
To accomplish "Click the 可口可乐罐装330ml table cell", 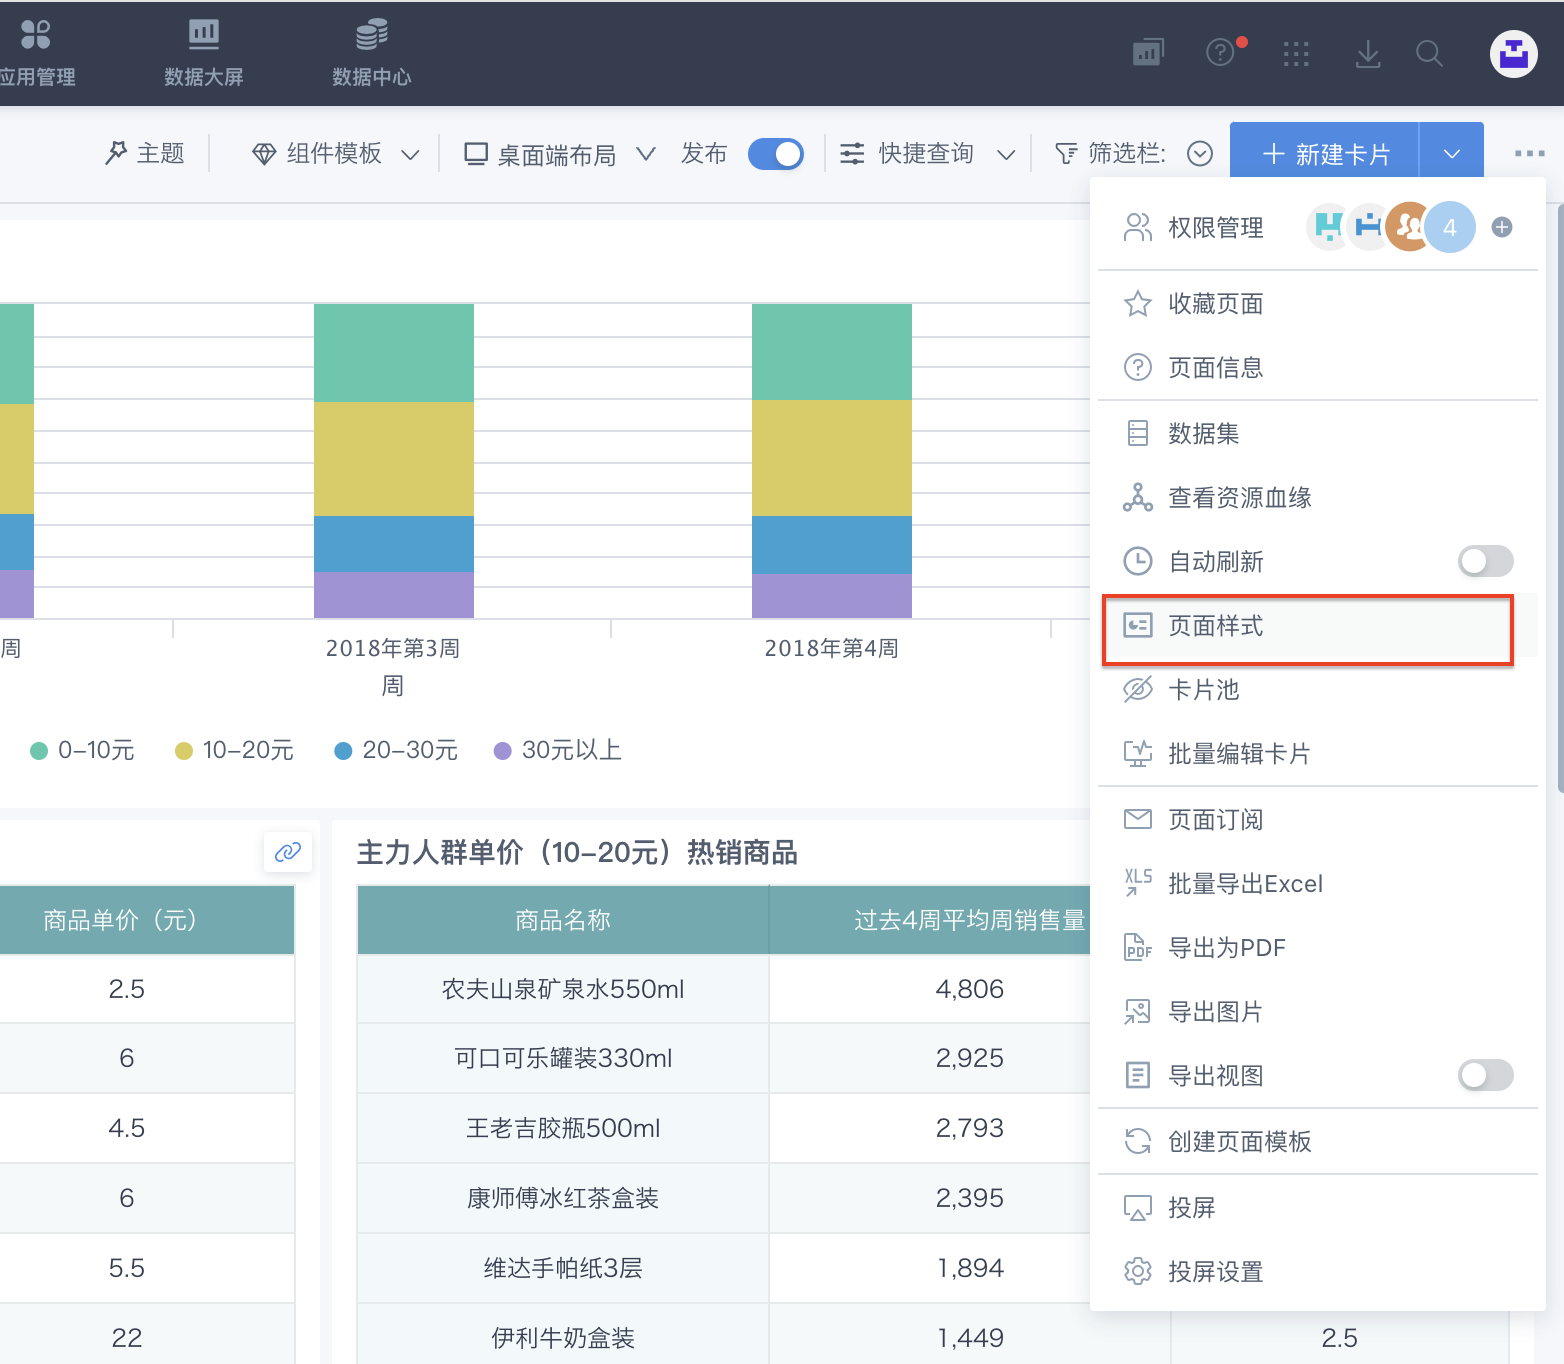I will [563, 1058].
